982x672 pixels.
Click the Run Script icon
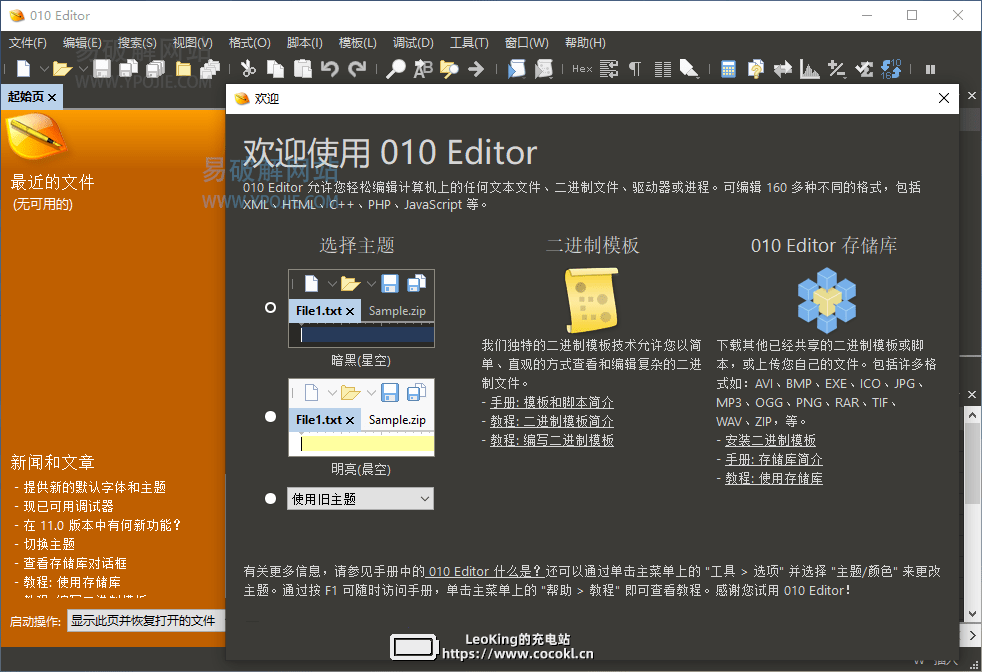(x=516, y=68)
